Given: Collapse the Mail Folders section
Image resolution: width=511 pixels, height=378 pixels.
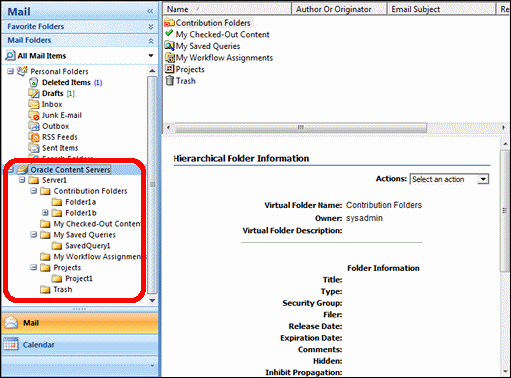Looking at the screenshot, I should click(x=151, y=41).
